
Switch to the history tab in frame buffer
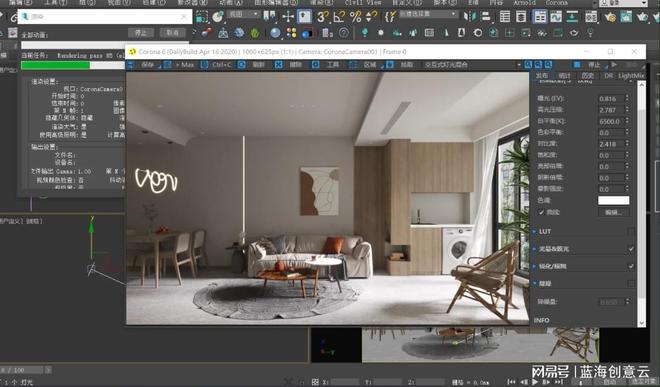click(x=587, y=76)
